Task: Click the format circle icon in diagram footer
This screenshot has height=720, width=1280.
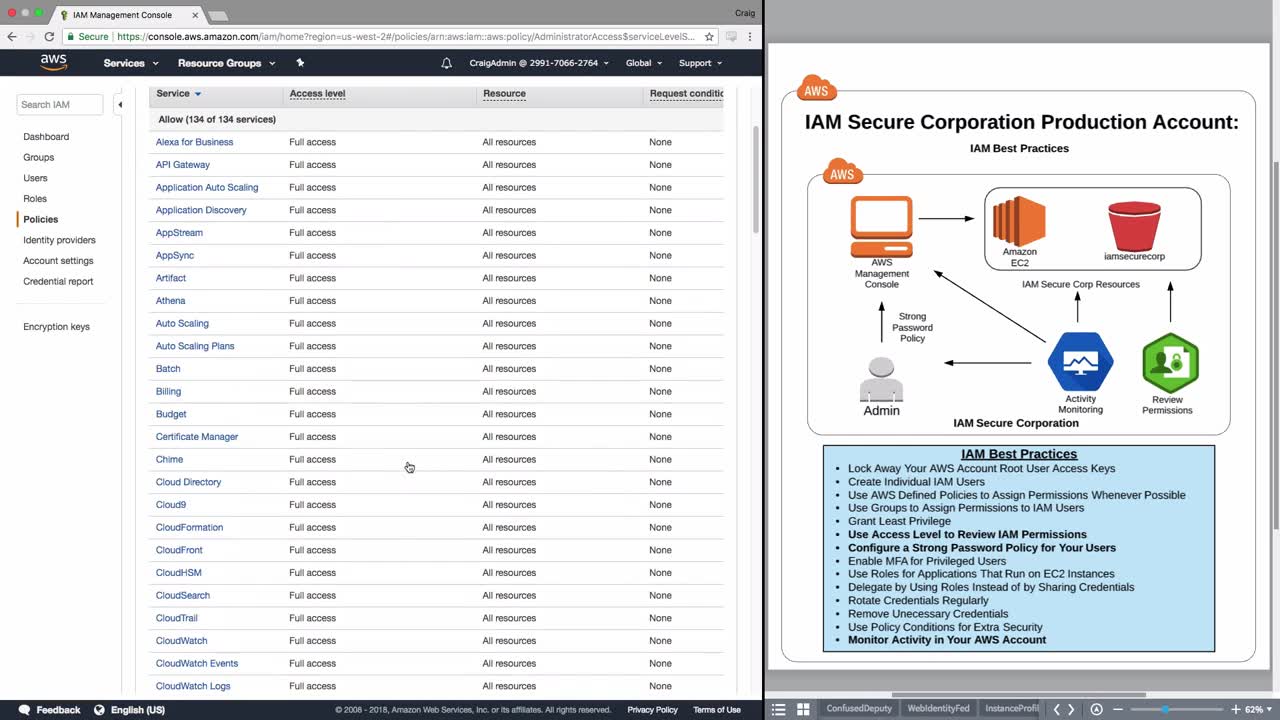Action: point(1096,710)
